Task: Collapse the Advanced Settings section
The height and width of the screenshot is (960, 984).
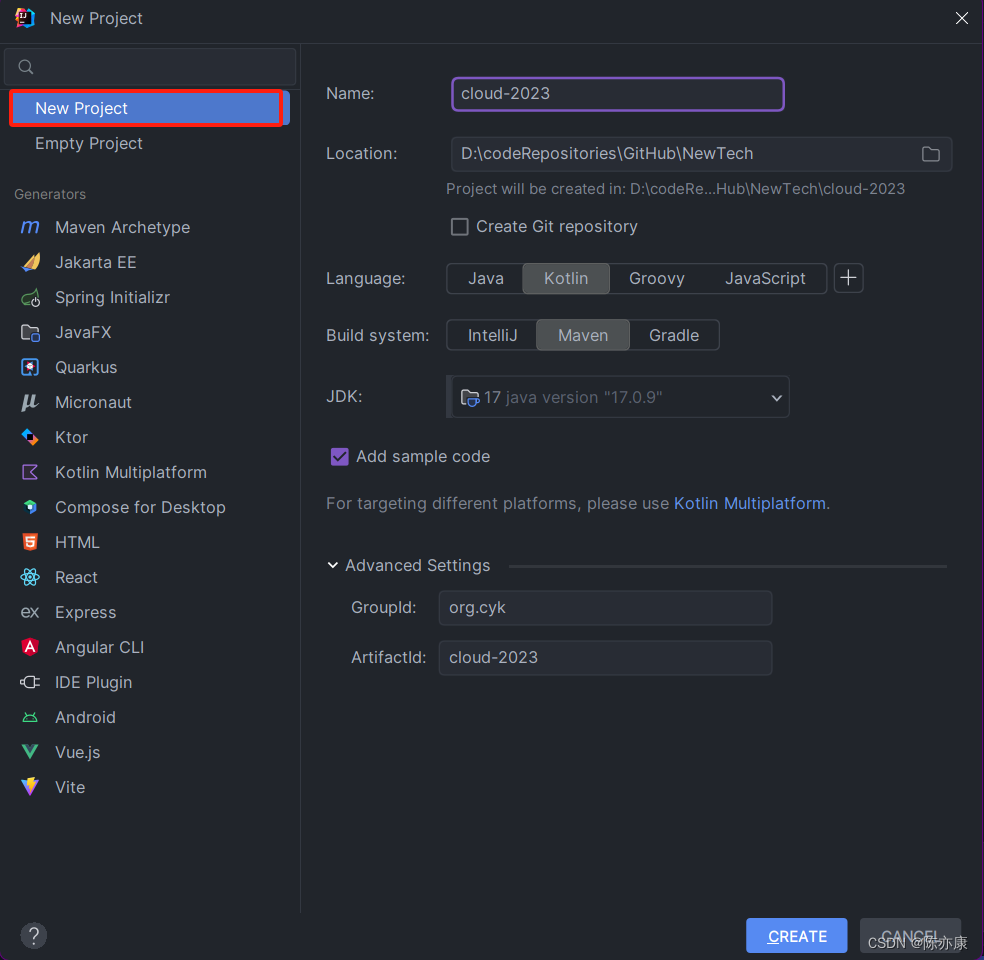Action: point(333,565)
